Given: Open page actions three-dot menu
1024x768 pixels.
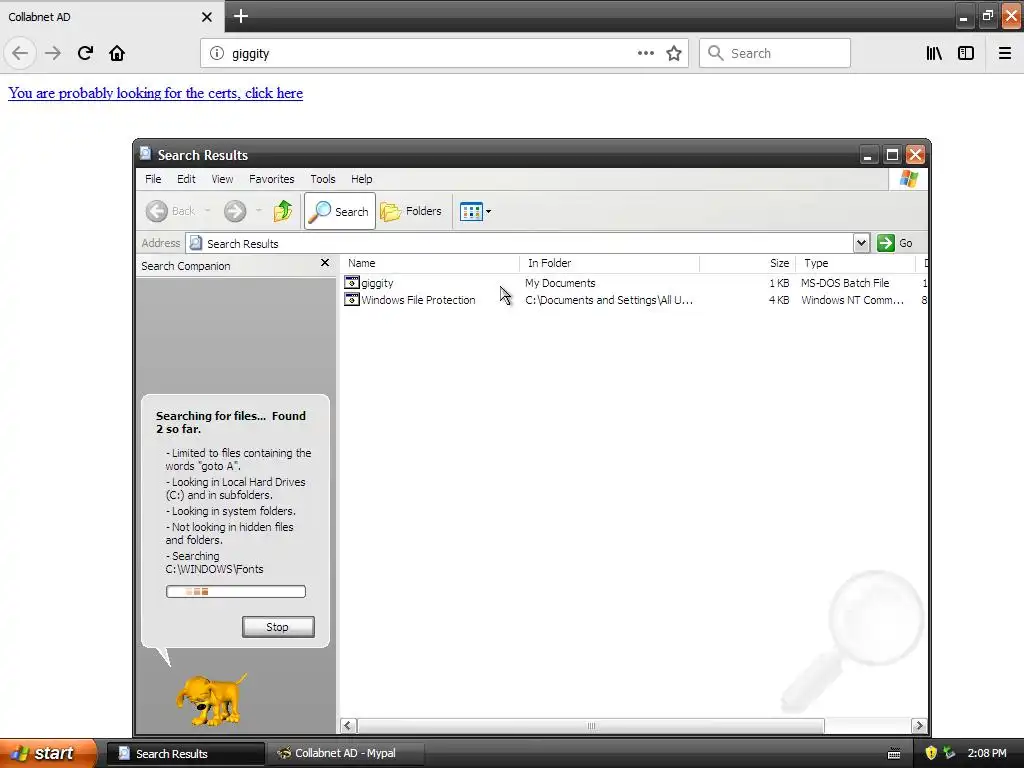Looking at the screenshot, I should (x=645, y=53).
